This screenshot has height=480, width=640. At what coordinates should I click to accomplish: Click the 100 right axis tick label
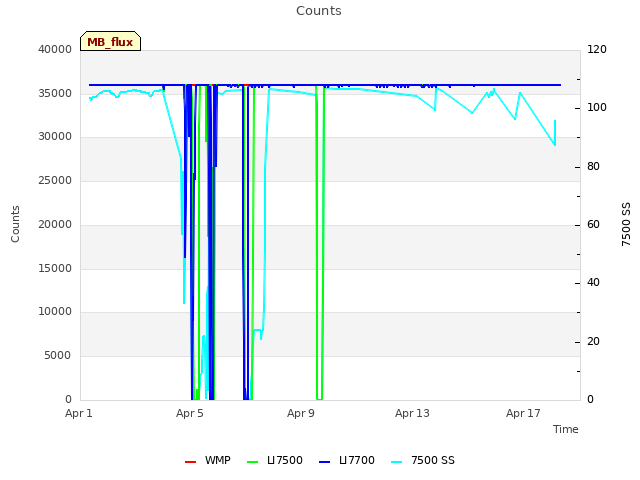point(597,108)
